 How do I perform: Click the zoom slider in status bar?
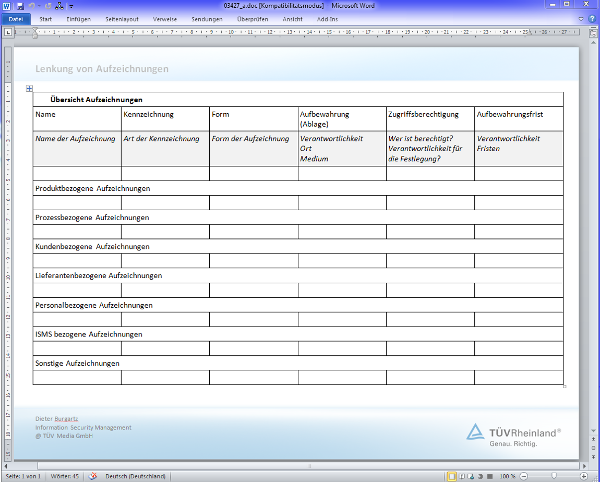click(x=556, y=475)
